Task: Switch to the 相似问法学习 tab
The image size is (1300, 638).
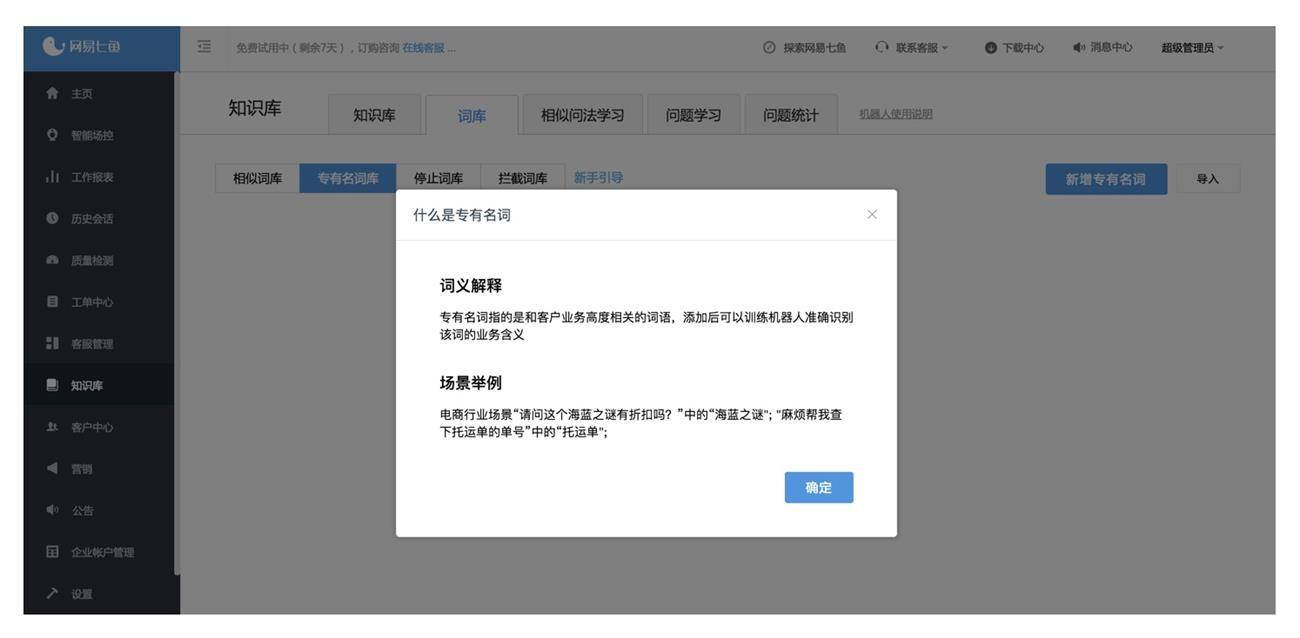Action: pyautogui.click(x=583, y=115)
